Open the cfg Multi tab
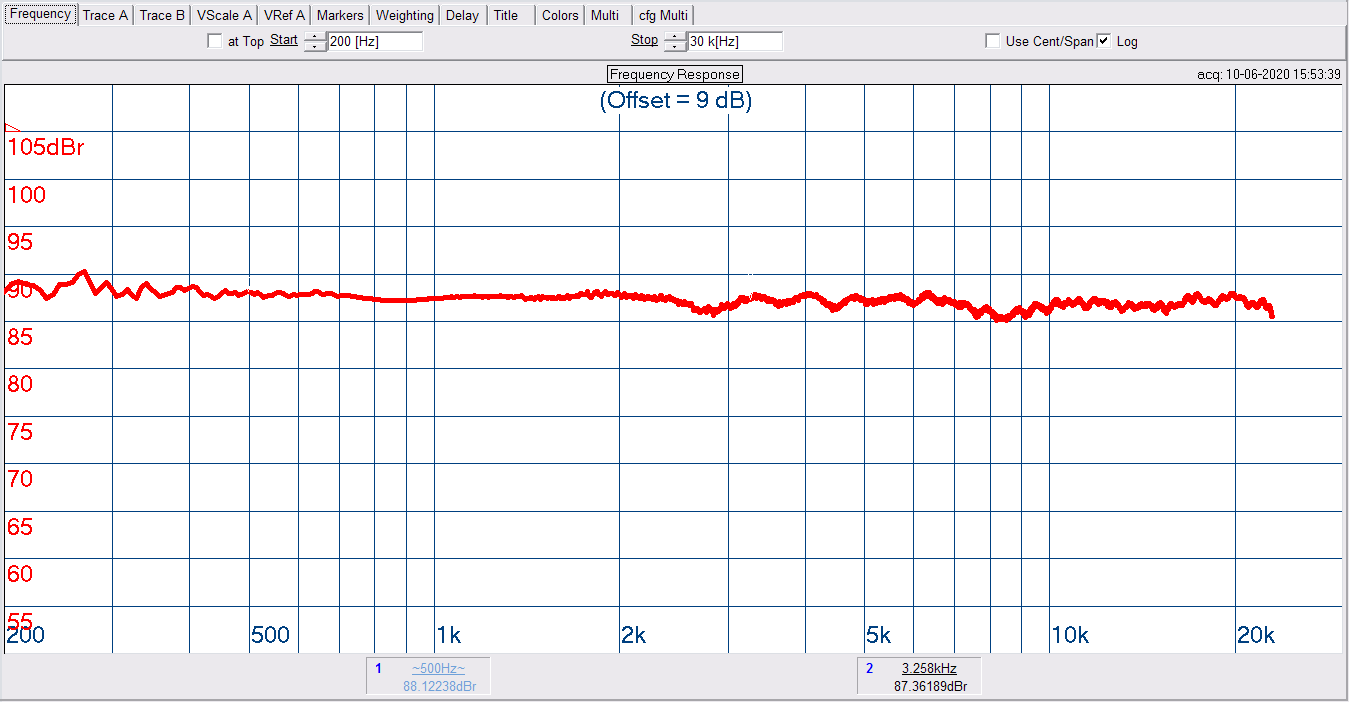This screenshot has width=1349, height=702. click(x=663, y=15)
